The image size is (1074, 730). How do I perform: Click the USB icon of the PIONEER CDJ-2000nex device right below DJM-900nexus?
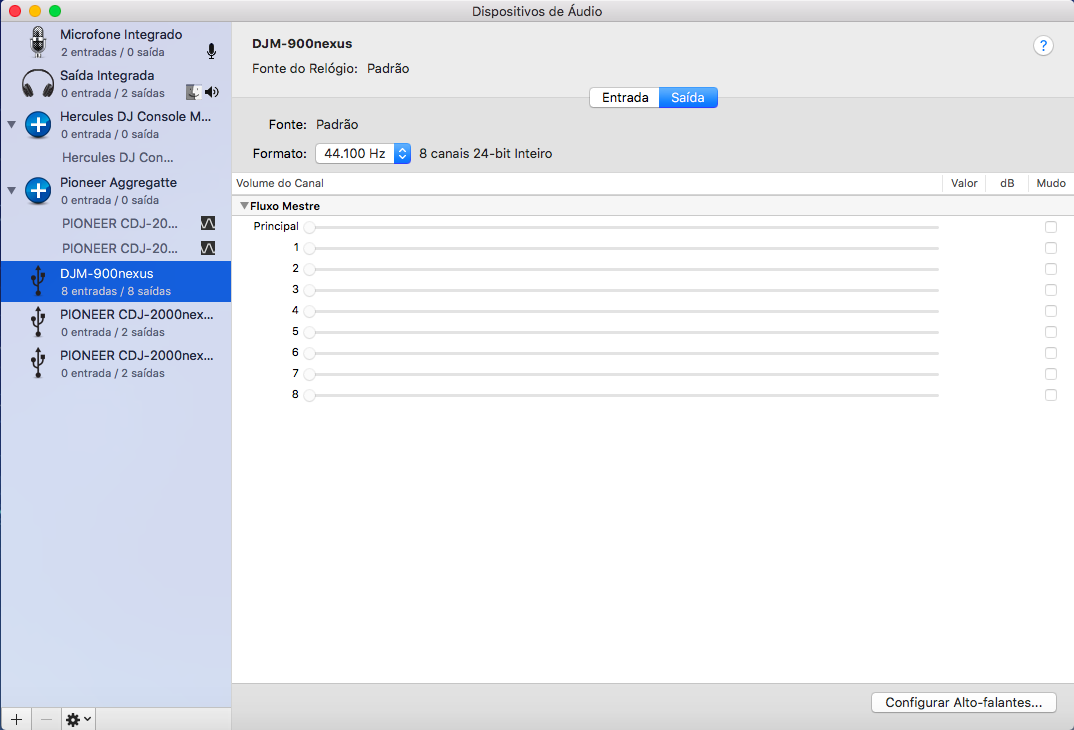pos(38,323)
